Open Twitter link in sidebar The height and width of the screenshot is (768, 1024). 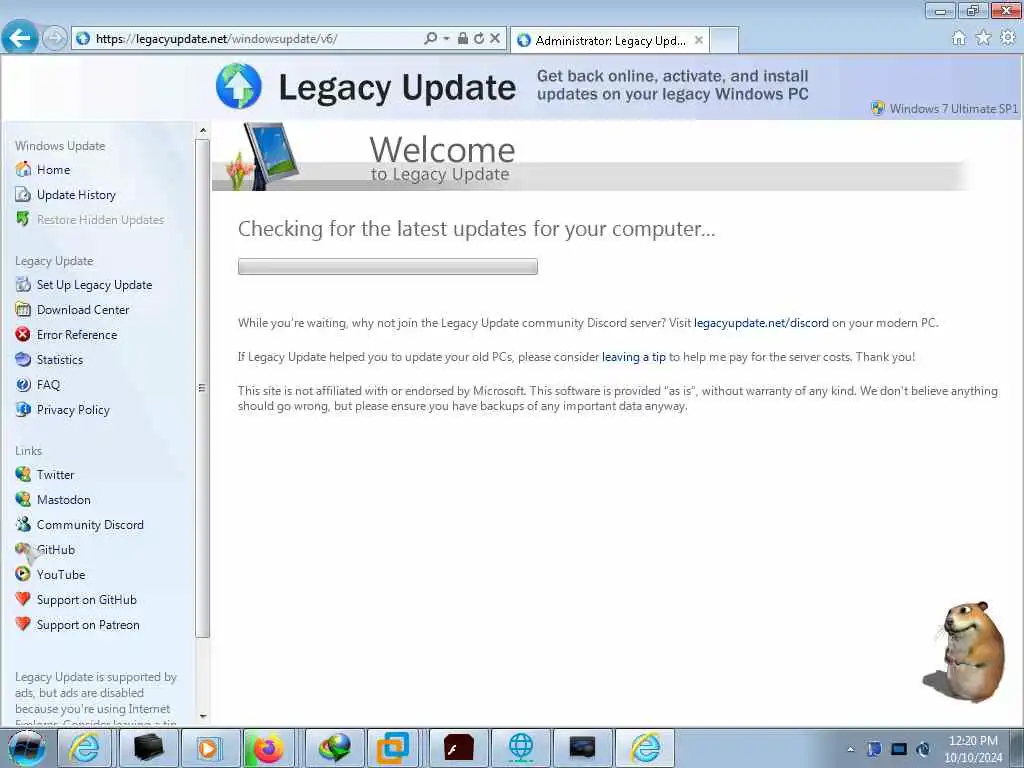pyautogui.click(x=56, y=475)
